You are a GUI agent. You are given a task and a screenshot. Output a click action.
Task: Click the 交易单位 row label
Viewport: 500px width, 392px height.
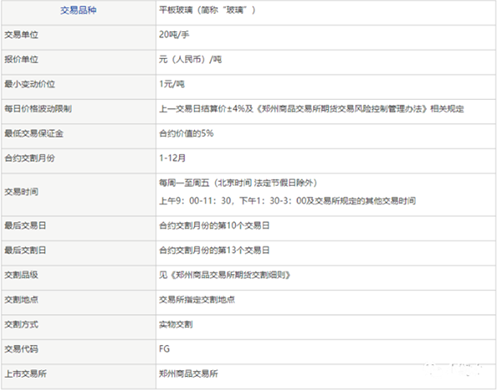pos(21,35)
